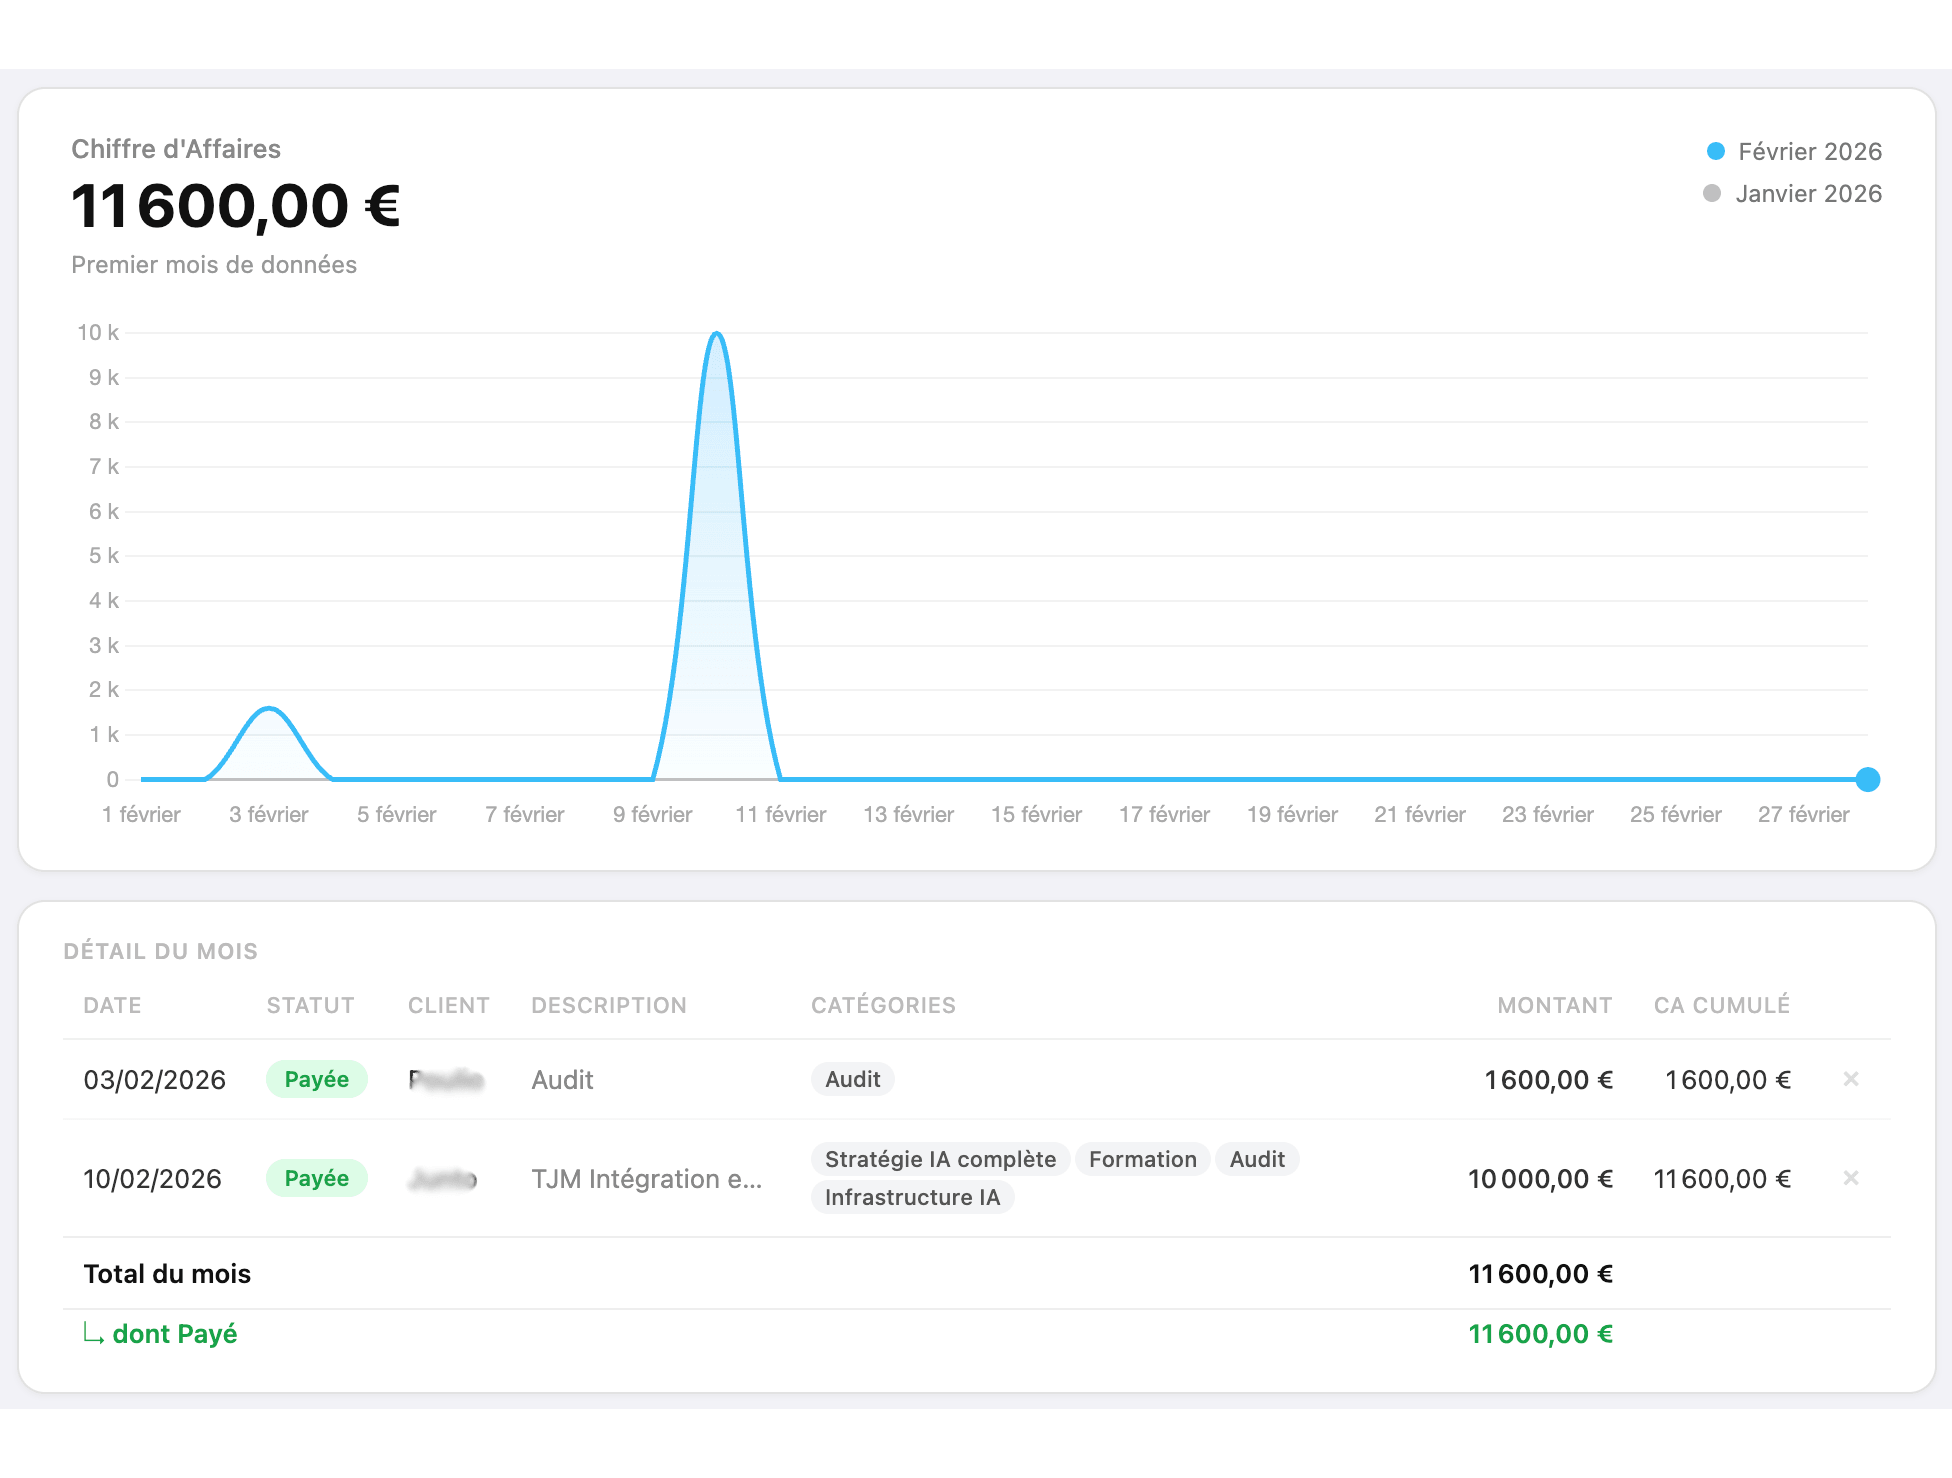Click the 11 600,00 € revenue headline
This screenshot has width=1952, height=1478.
pos(236,206)
